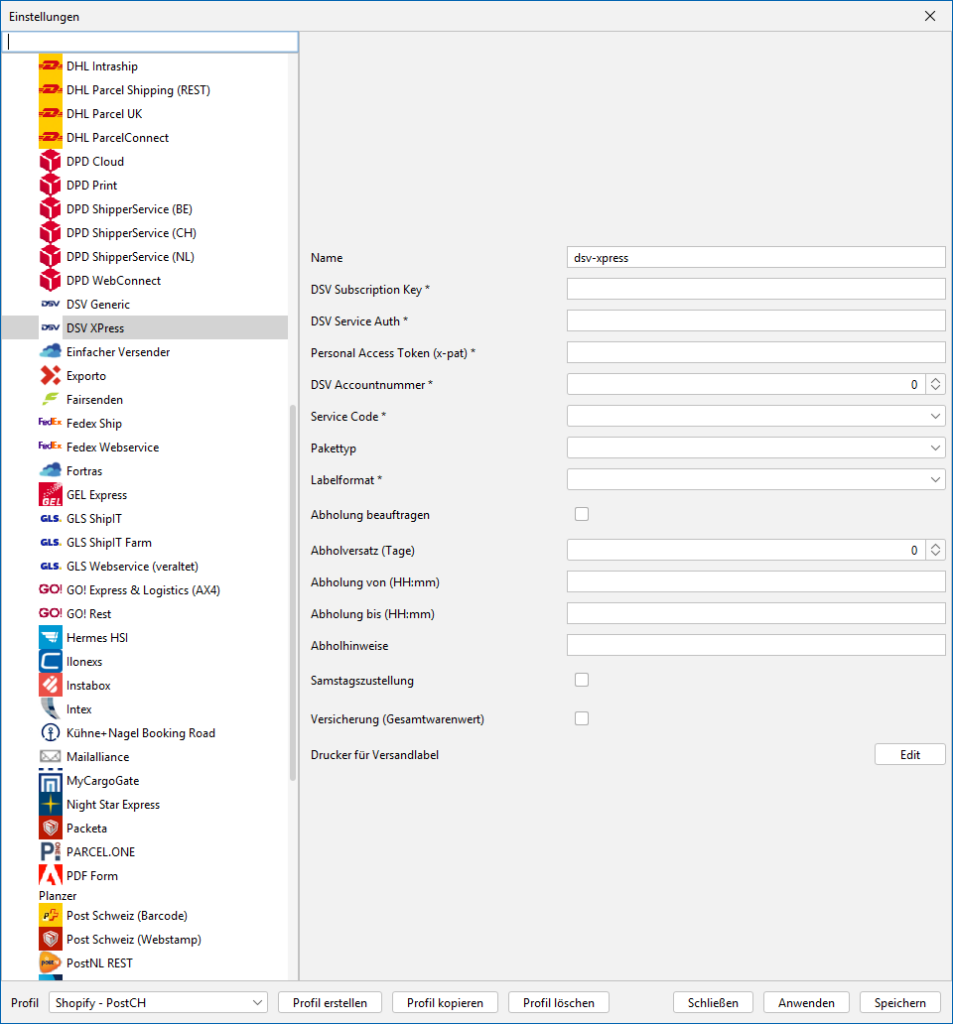Enable the Abholung beauftragen checkbox

[581, 514]
